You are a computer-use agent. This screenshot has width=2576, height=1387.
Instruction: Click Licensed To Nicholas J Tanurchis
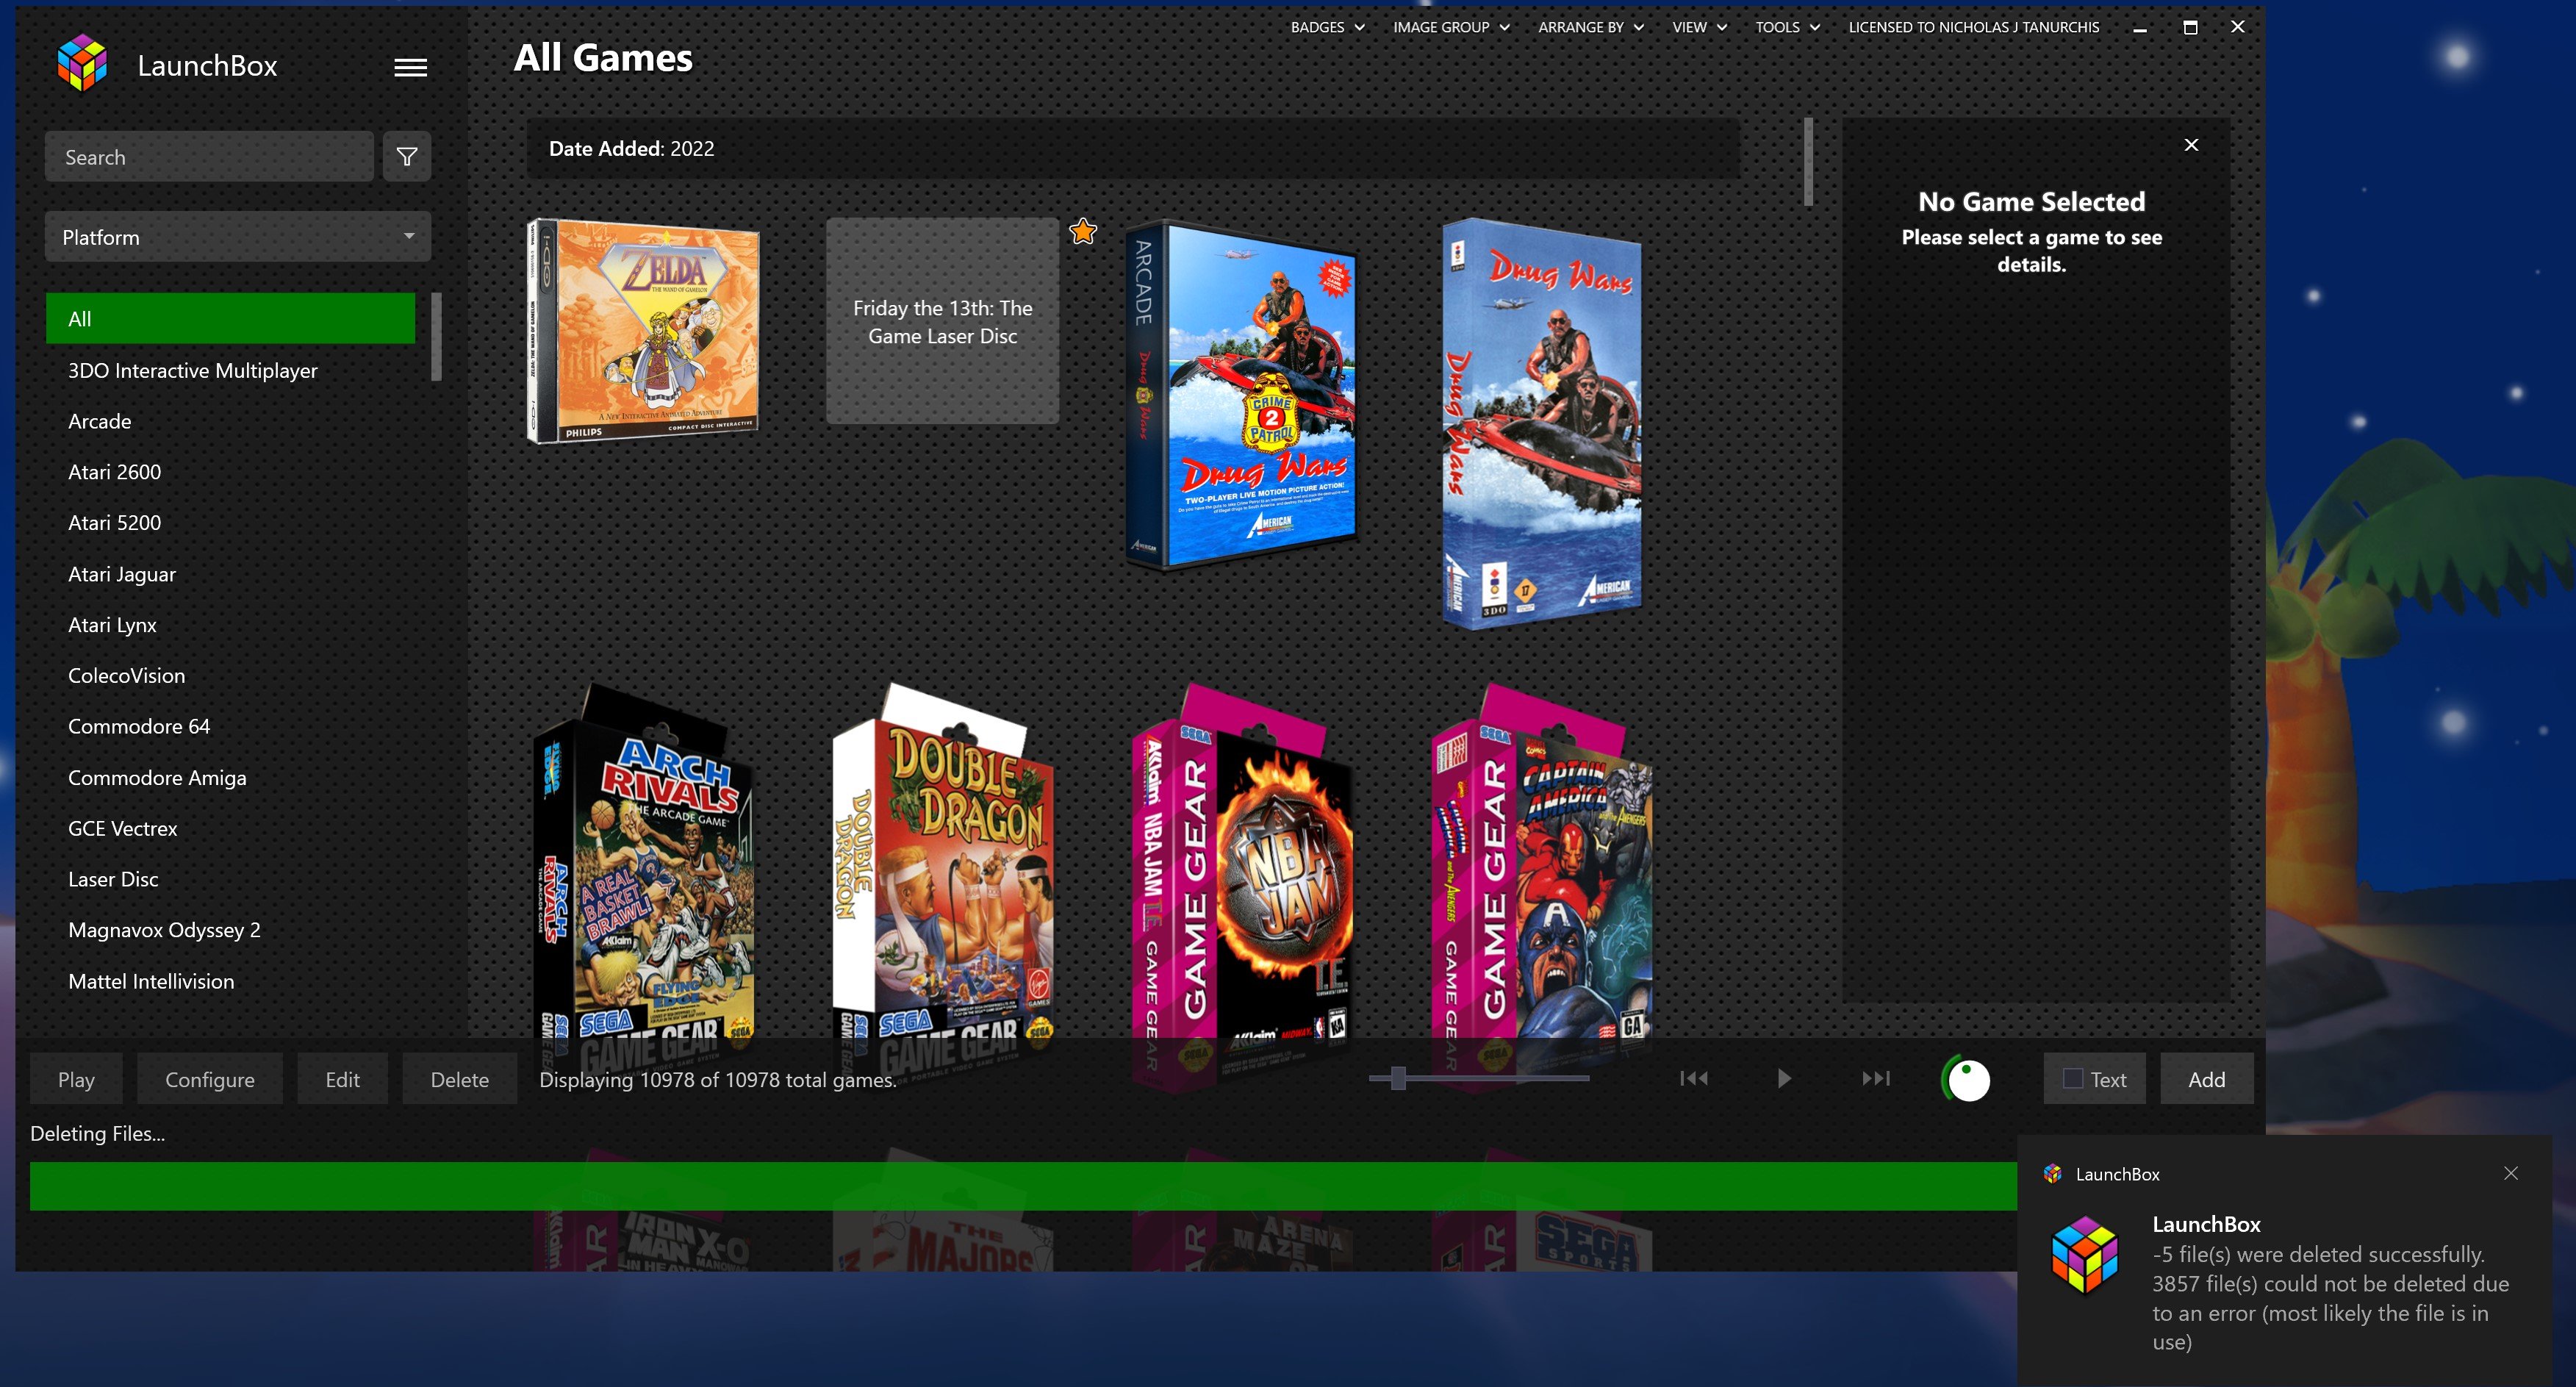click(1973, 27)
